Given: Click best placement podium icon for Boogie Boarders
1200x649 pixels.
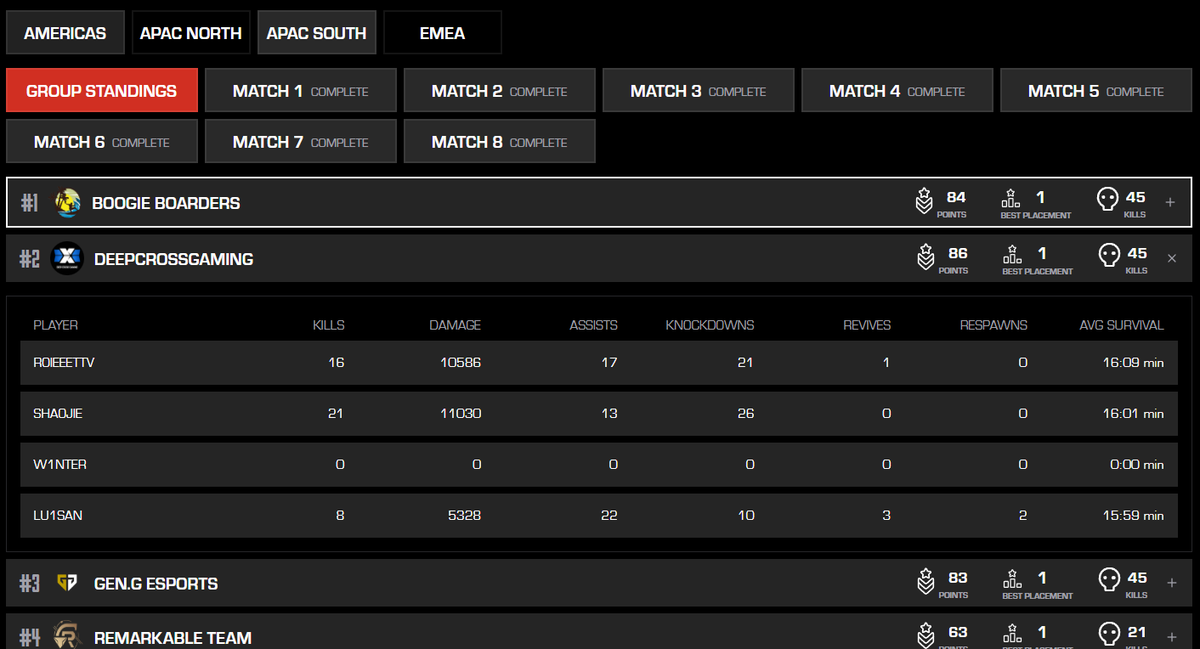Looking at the screenshot, I should (x=1012, y=198).
